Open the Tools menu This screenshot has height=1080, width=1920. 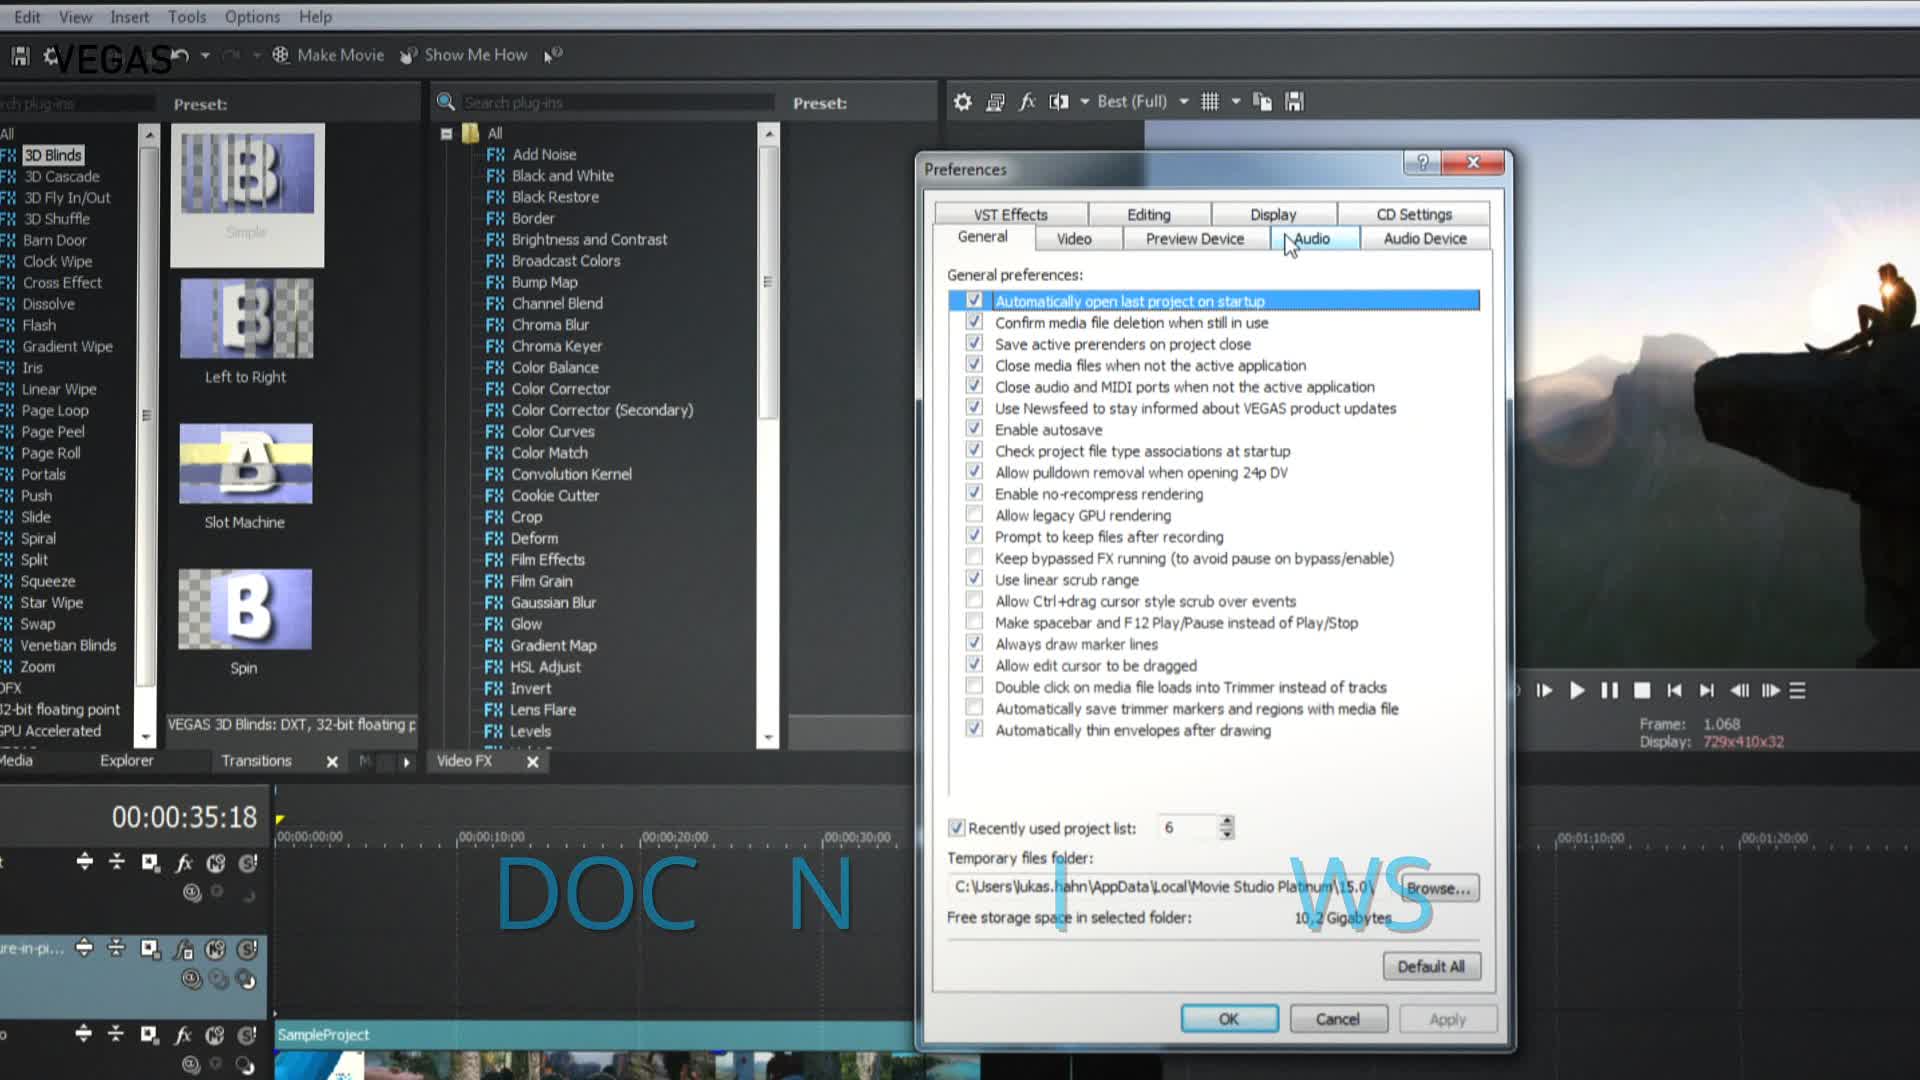(x=186, y=17)
